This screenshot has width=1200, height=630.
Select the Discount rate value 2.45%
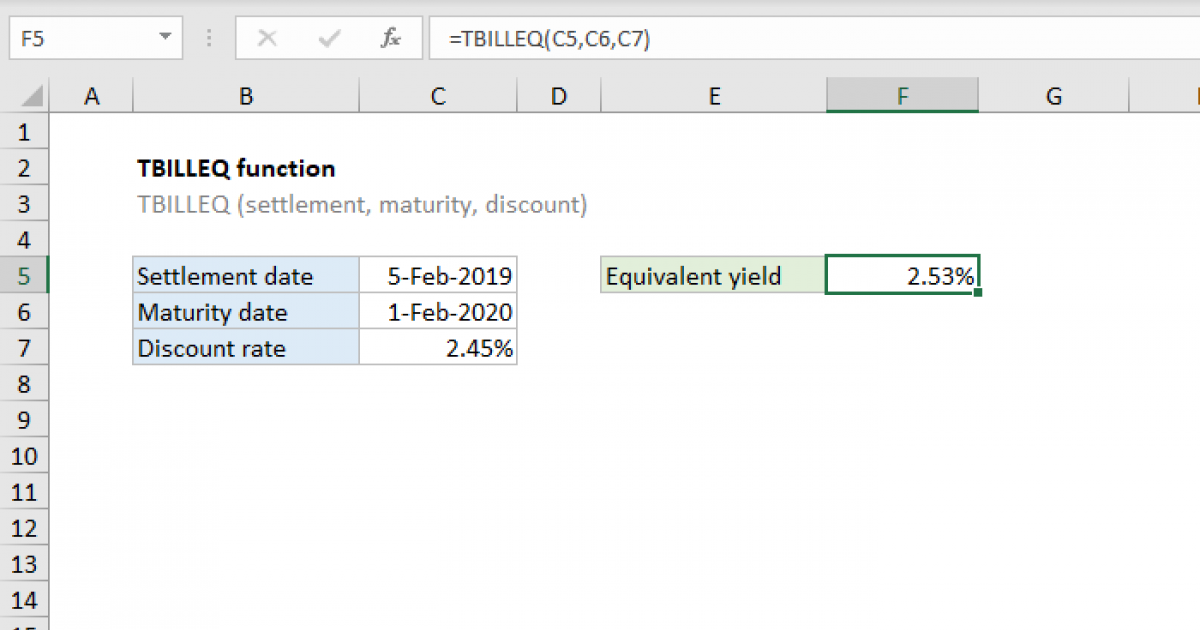coord(480,348)
